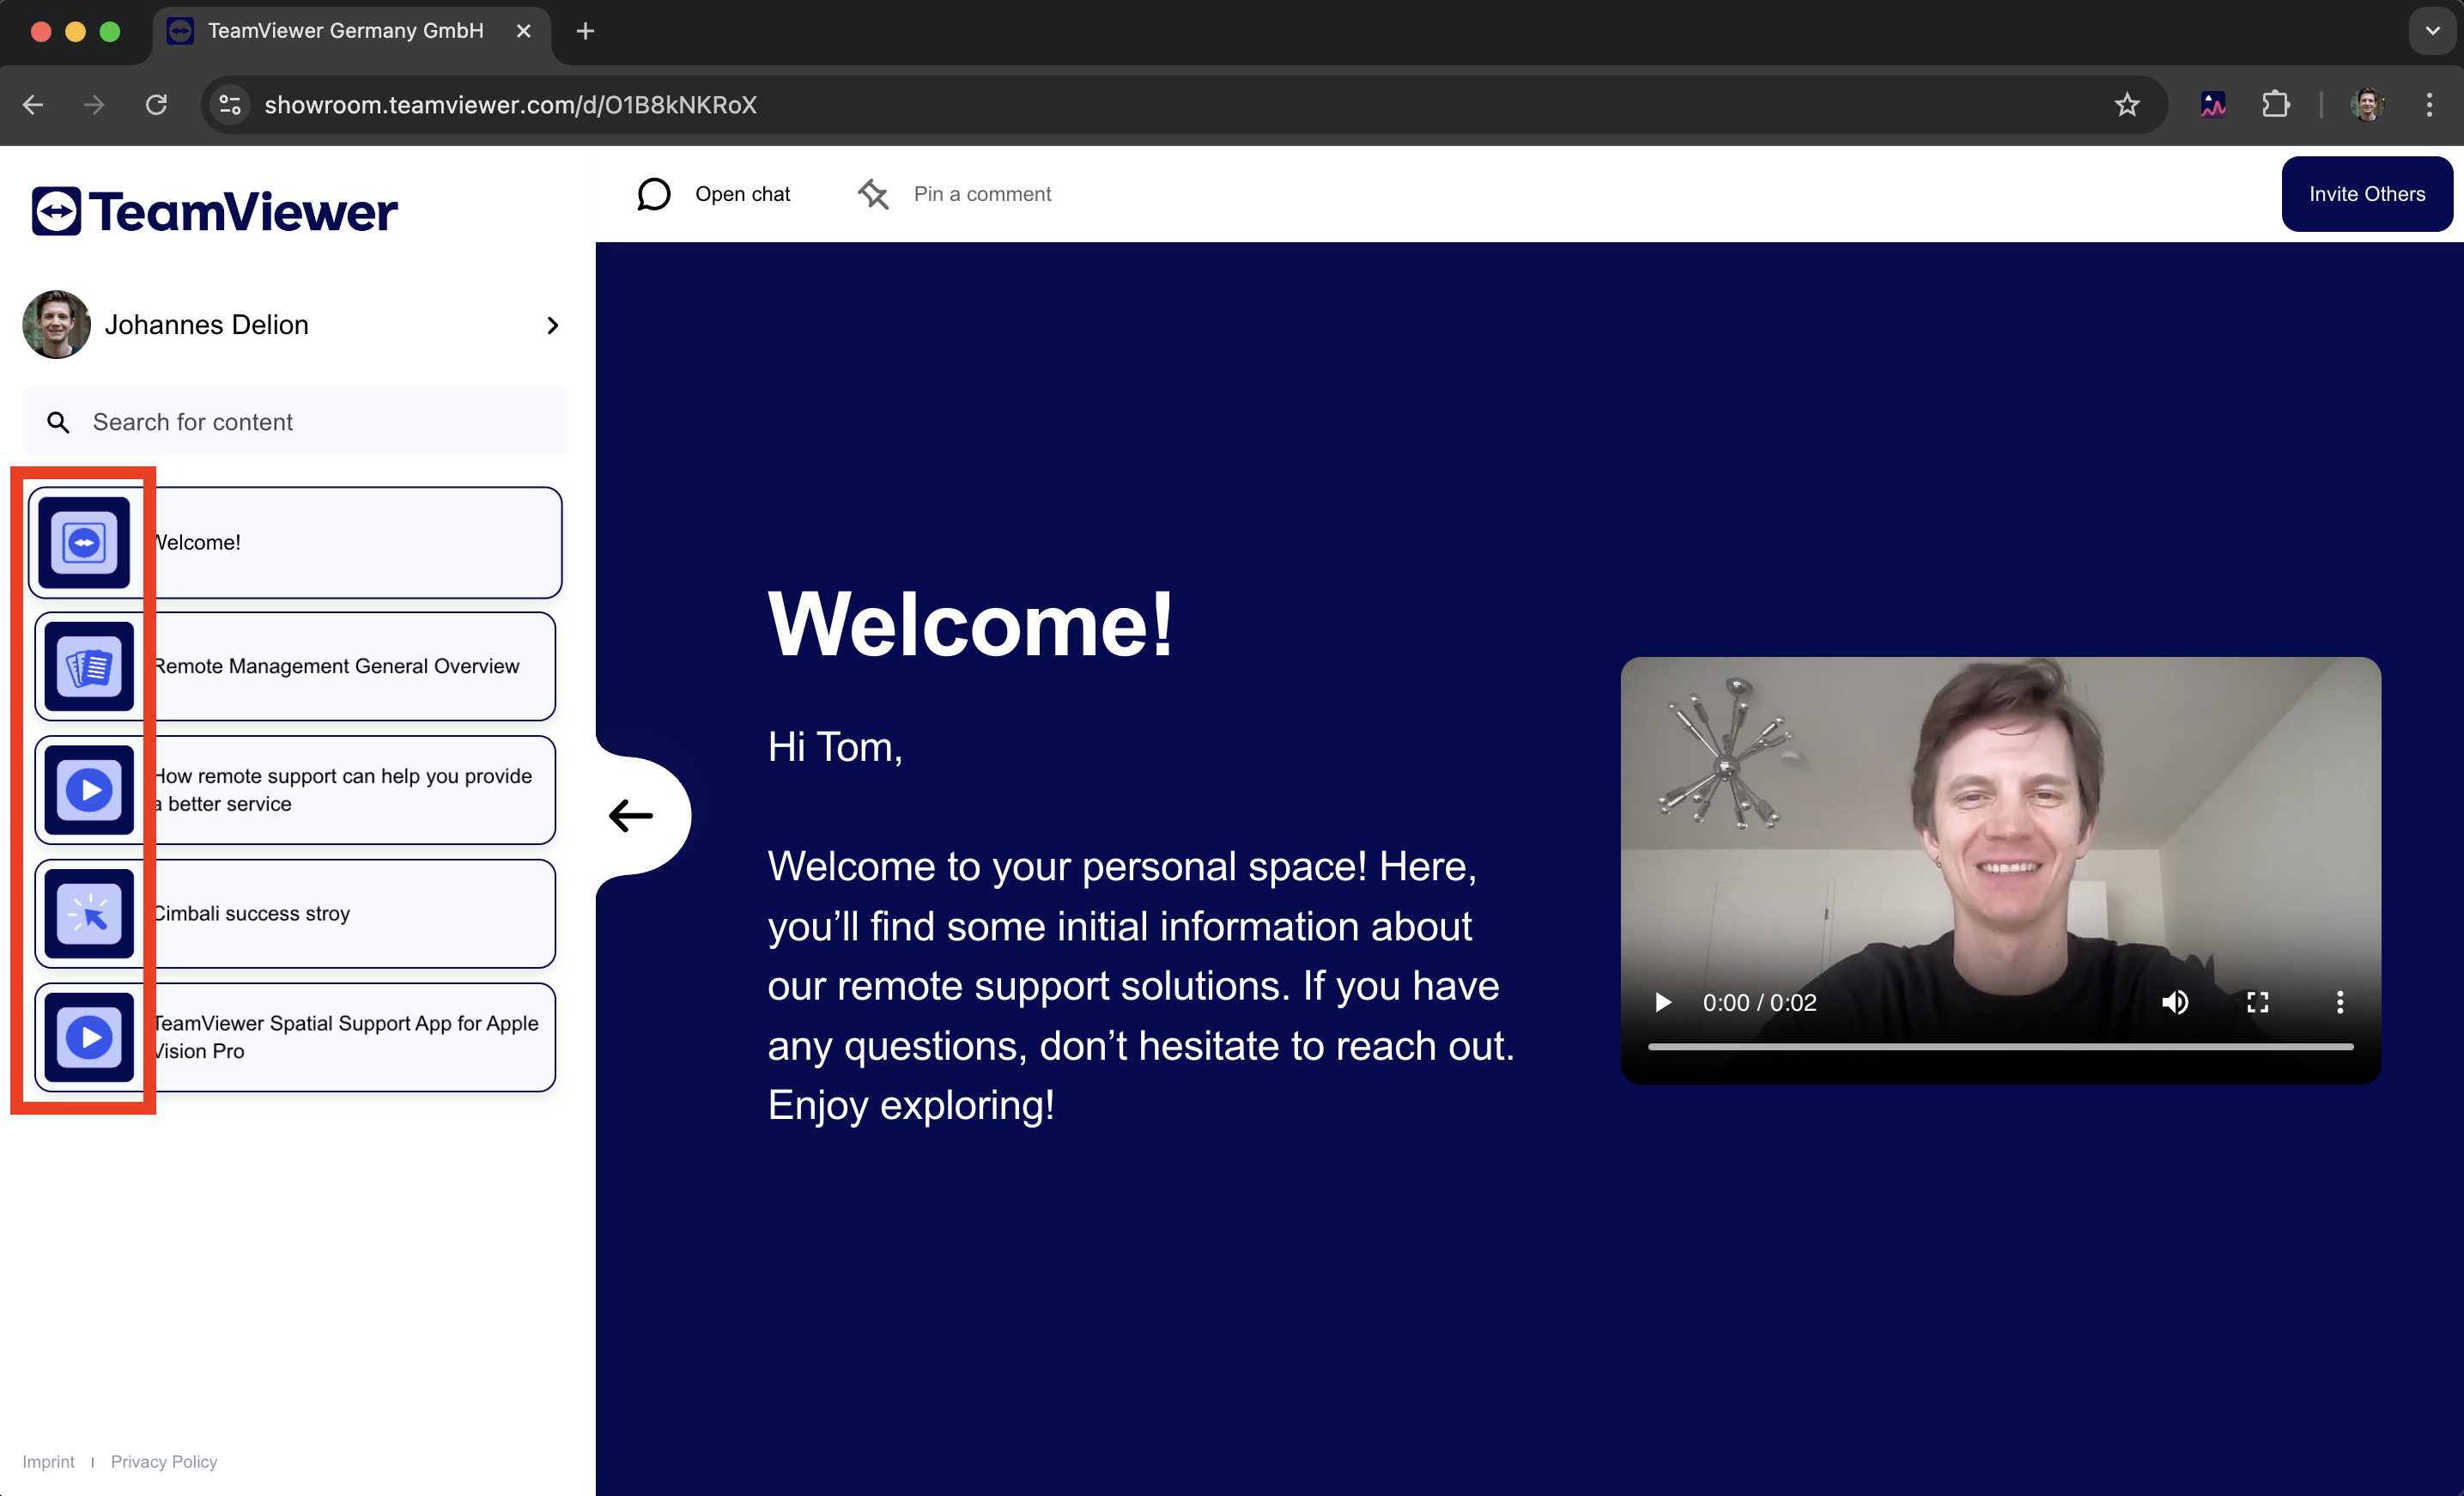Open the browser extensions puzzle icon
This screenshot has width=2464, height=1496.
(2275, 104)
